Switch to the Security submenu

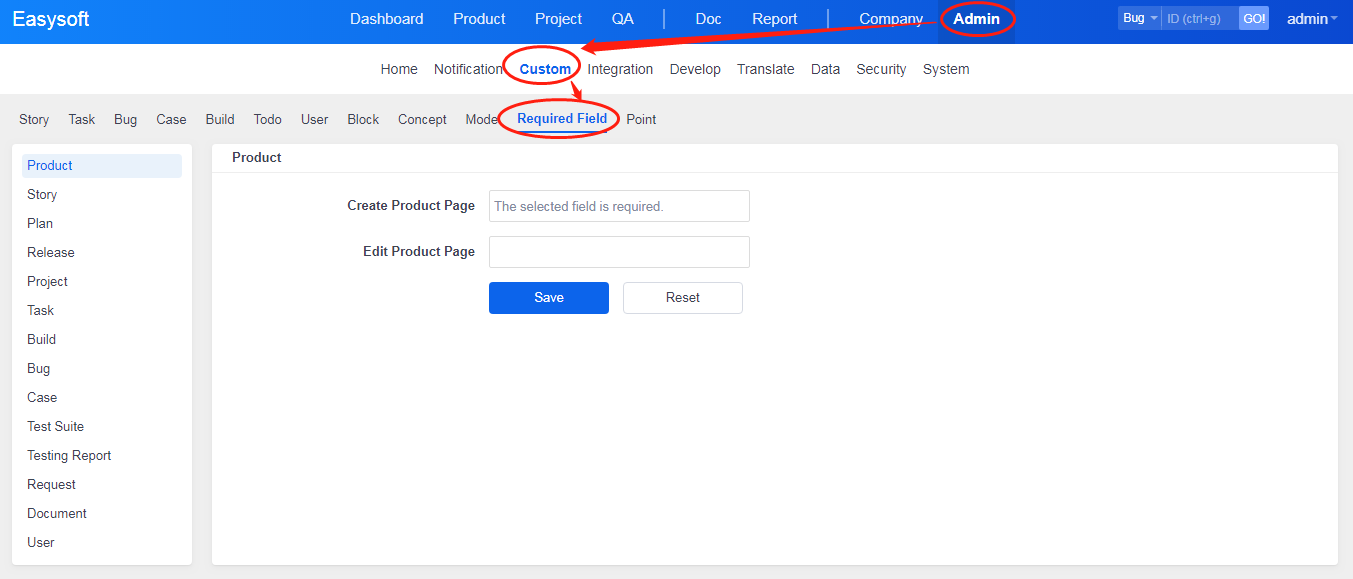[881, 69]
